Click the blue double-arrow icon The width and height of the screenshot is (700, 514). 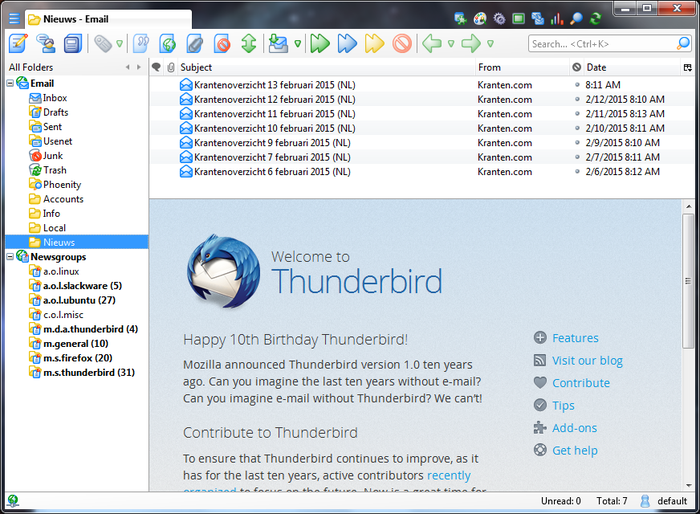347,44
